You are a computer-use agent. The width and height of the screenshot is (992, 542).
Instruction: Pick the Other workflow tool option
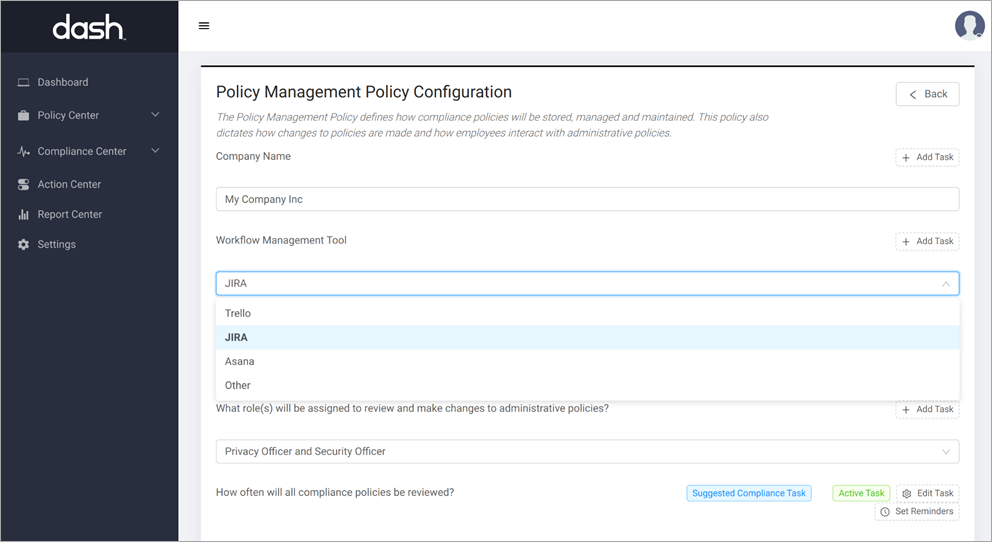click(238, 385)
